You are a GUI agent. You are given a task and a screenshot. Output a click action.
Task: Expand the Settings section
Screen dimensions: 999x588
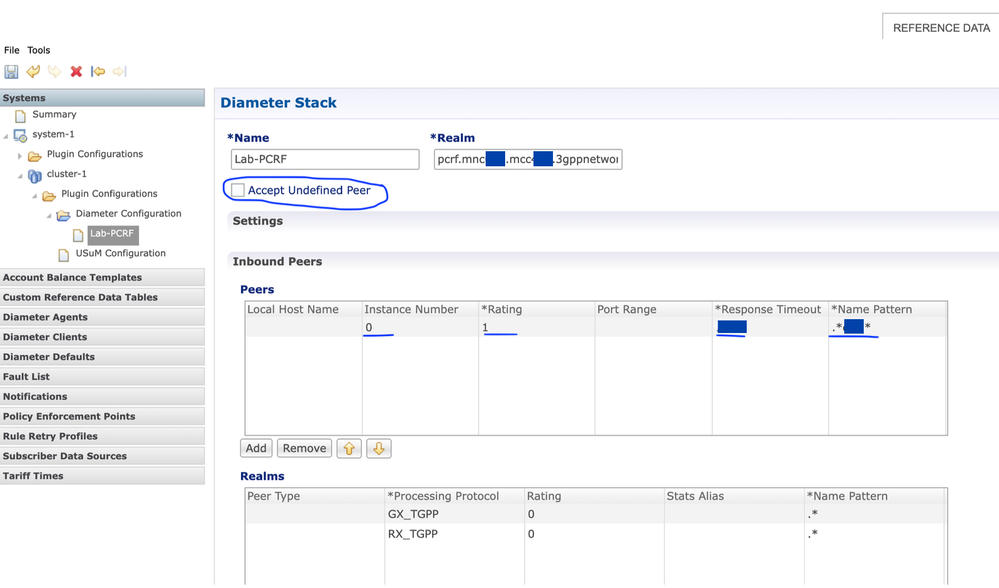[257, 221]
